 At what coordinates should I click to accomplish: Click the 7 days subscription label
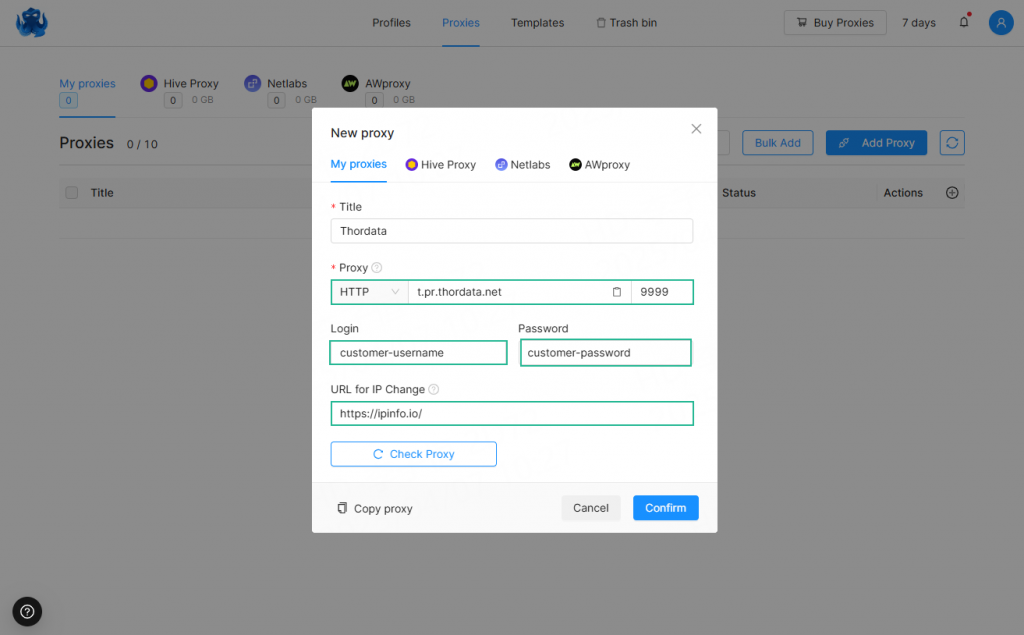(x=918, y=23)
